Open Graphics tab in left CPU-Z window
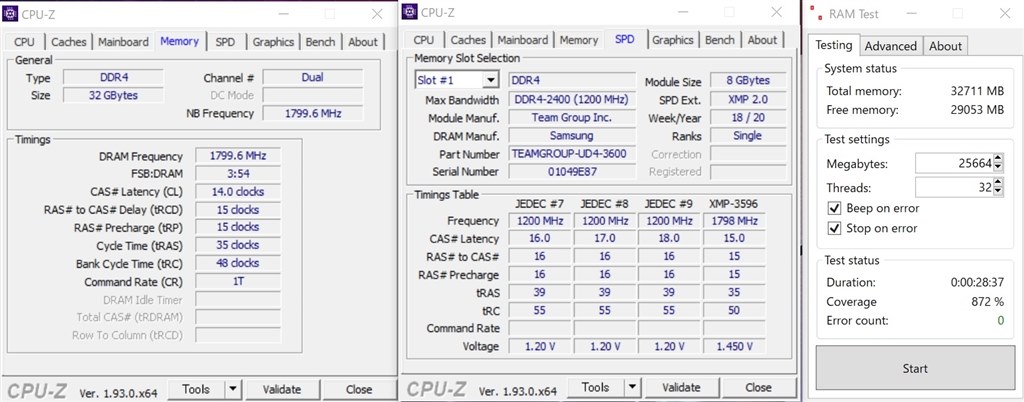 pyautogui.click(x=273, y=42)
